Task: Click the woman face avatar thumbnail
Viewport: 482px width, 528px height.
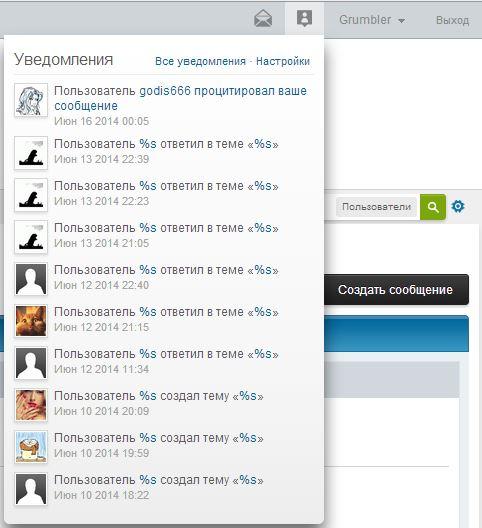Action: [x=31, y=405]
